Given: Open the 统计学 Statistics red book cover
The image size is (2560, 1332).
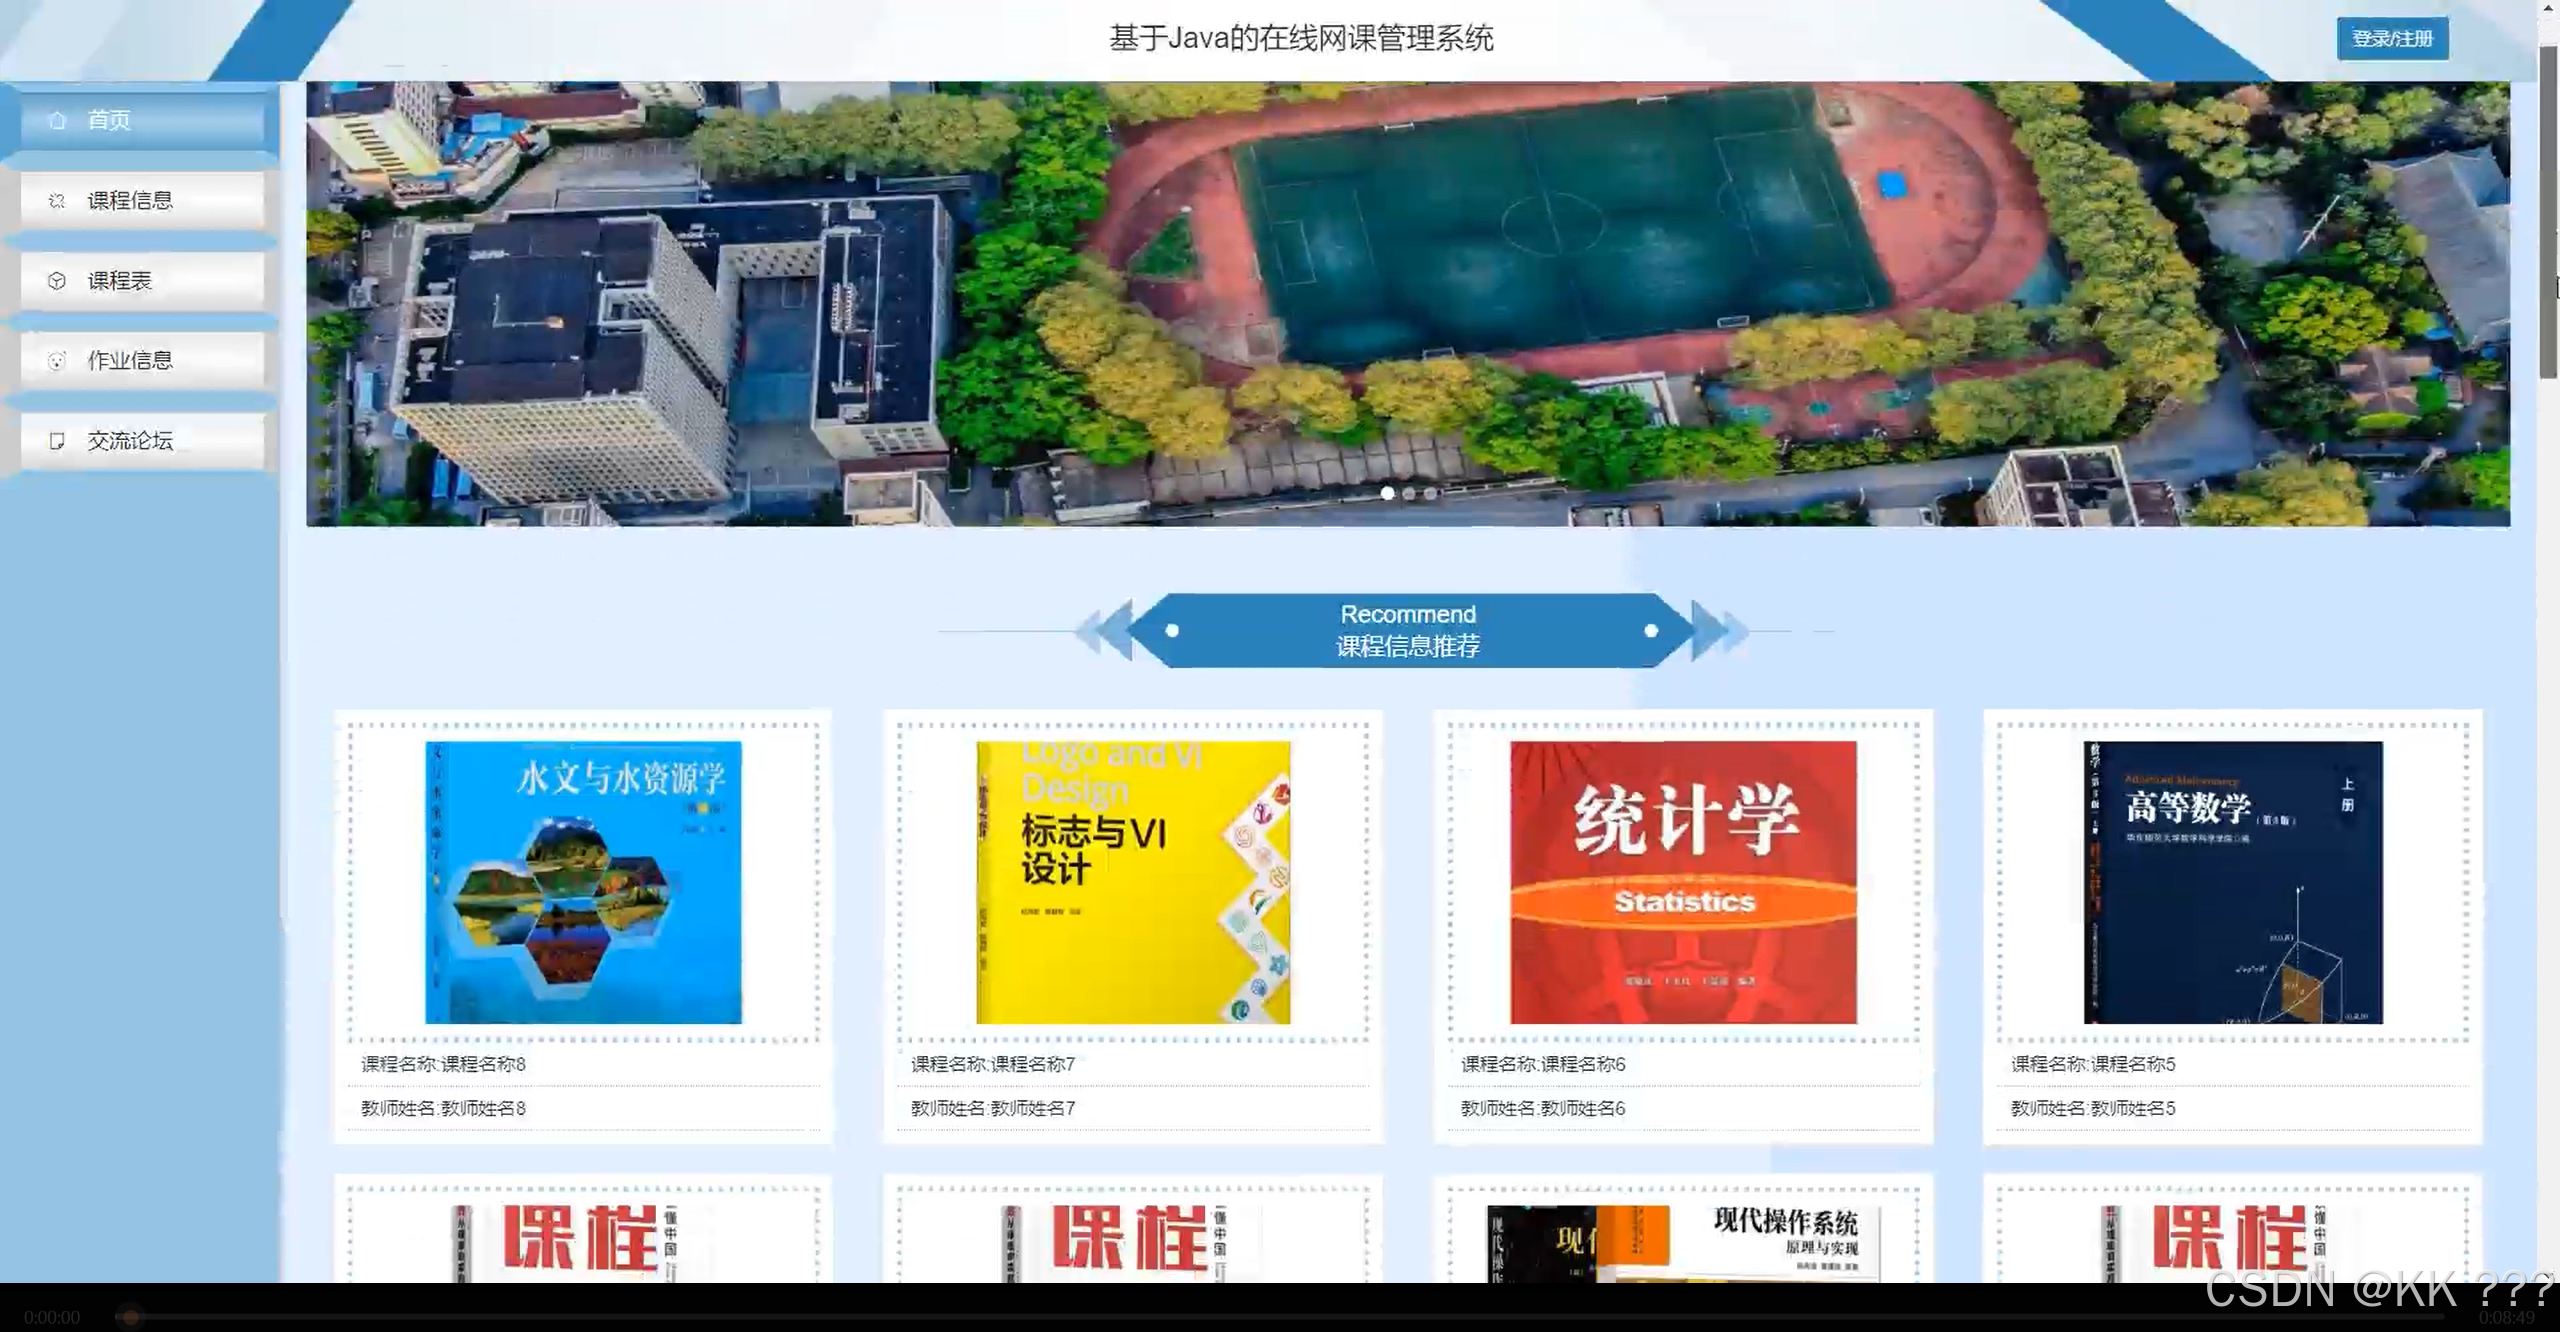Looking at the screenshot, I should [1683, 882].
